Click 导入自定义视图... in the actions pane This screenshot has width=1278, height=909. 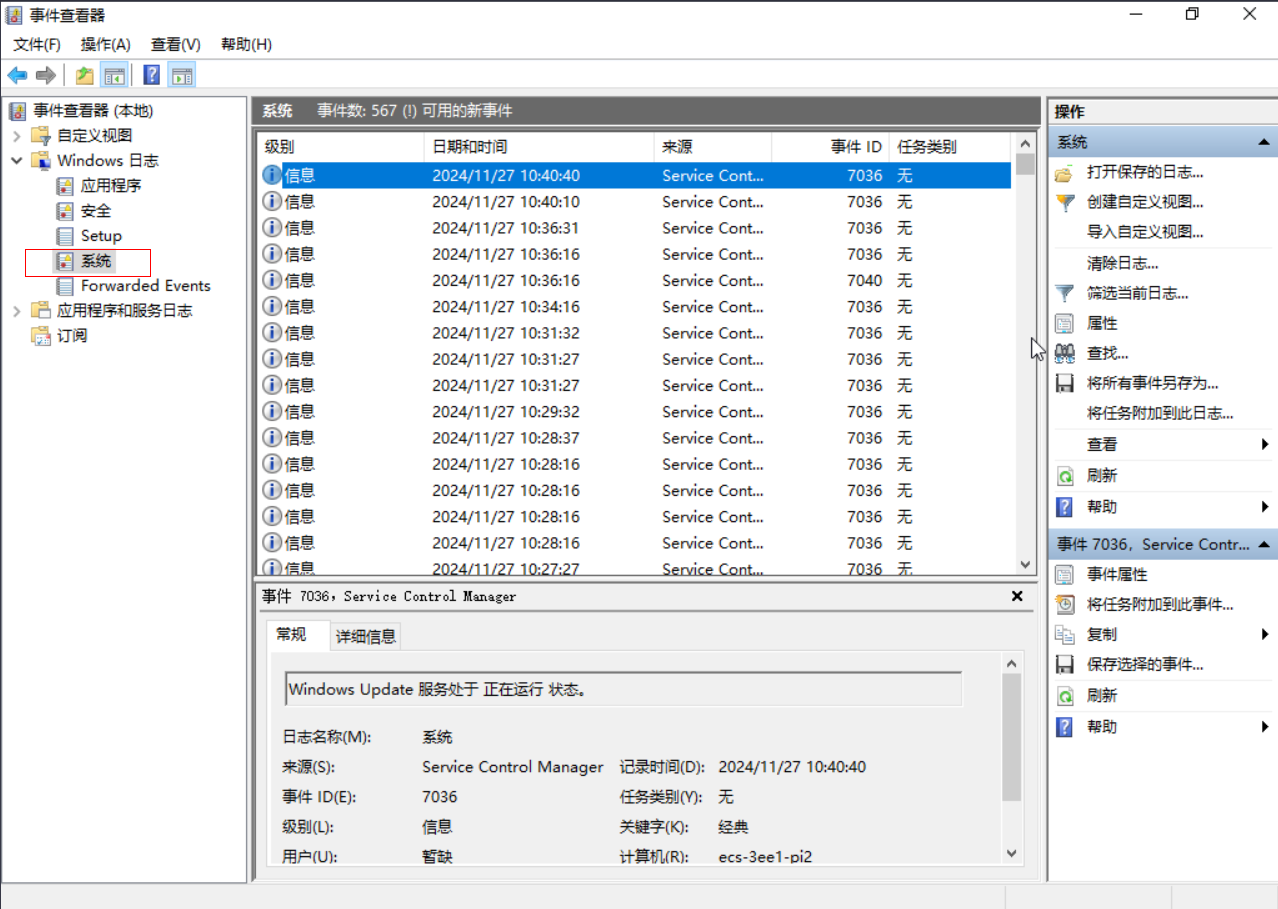(1145, 232)
